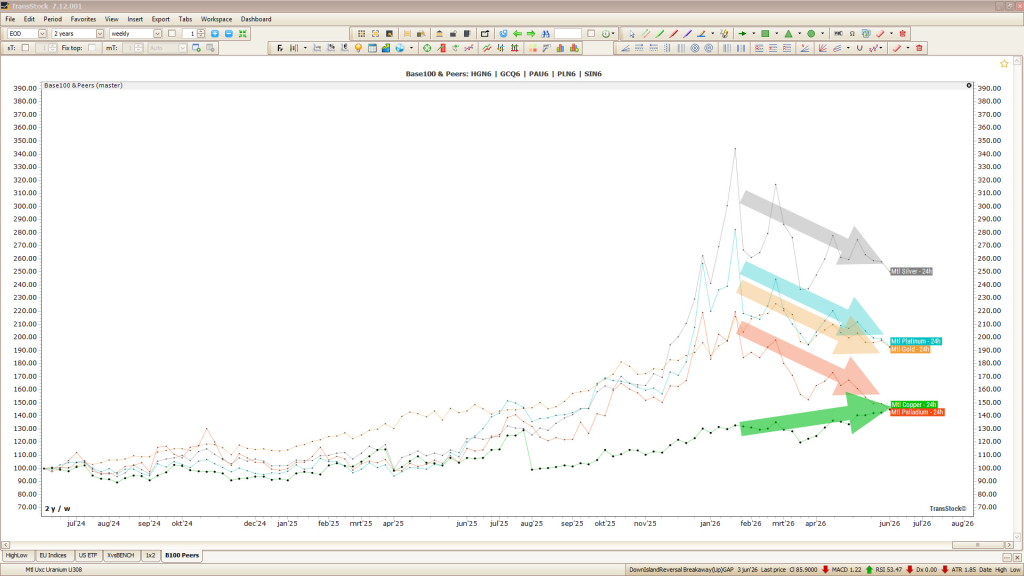The height and width of the screenshot is (576, 1024).
Task: Switch to the 1x2 tab
Action: 150,555
